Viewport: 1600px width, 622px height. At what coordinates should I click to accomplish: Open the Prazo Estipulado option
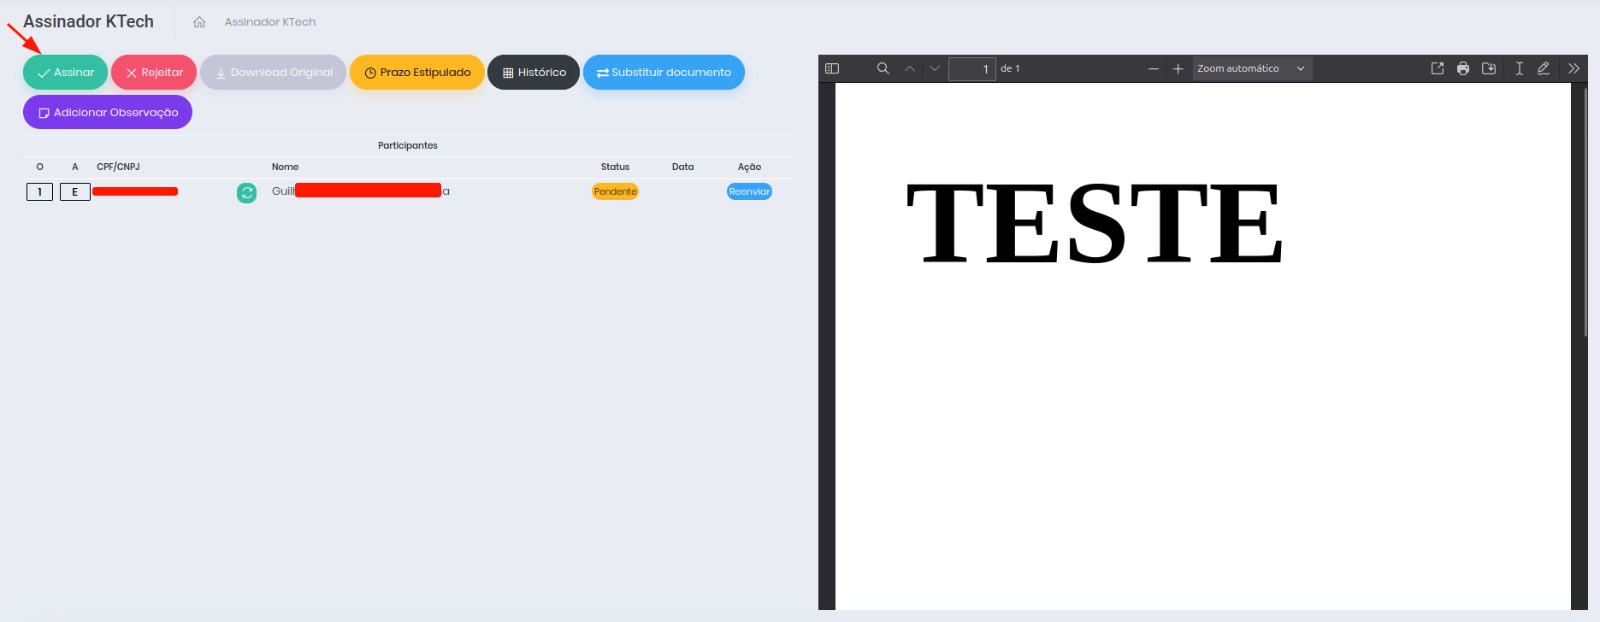[417, 72]
